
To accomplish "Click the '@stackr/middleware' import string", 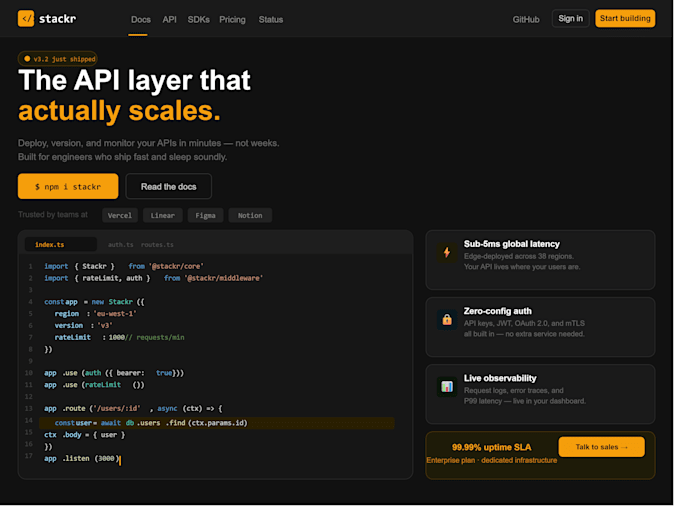I will [223, 278].
